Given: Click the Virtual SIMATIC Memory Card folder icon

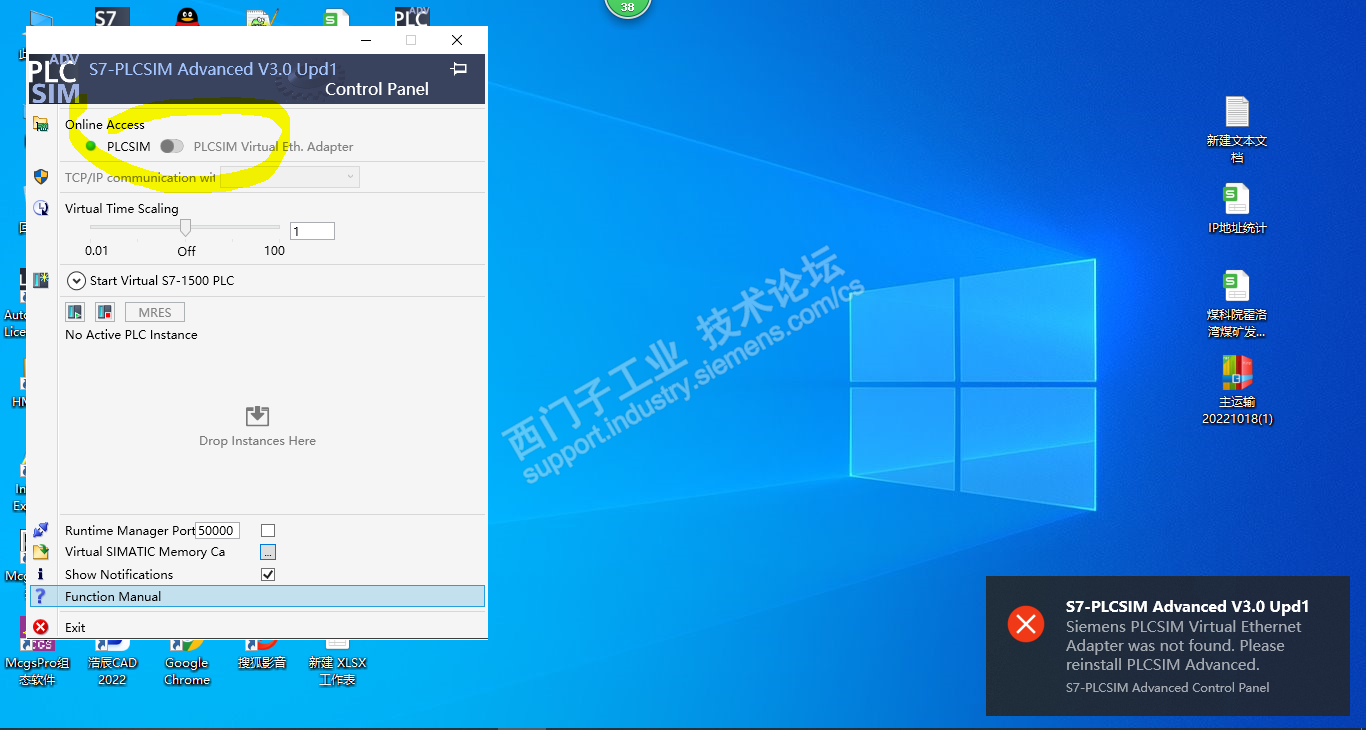Looking at the screenshot, I should (x=41, y=552).
